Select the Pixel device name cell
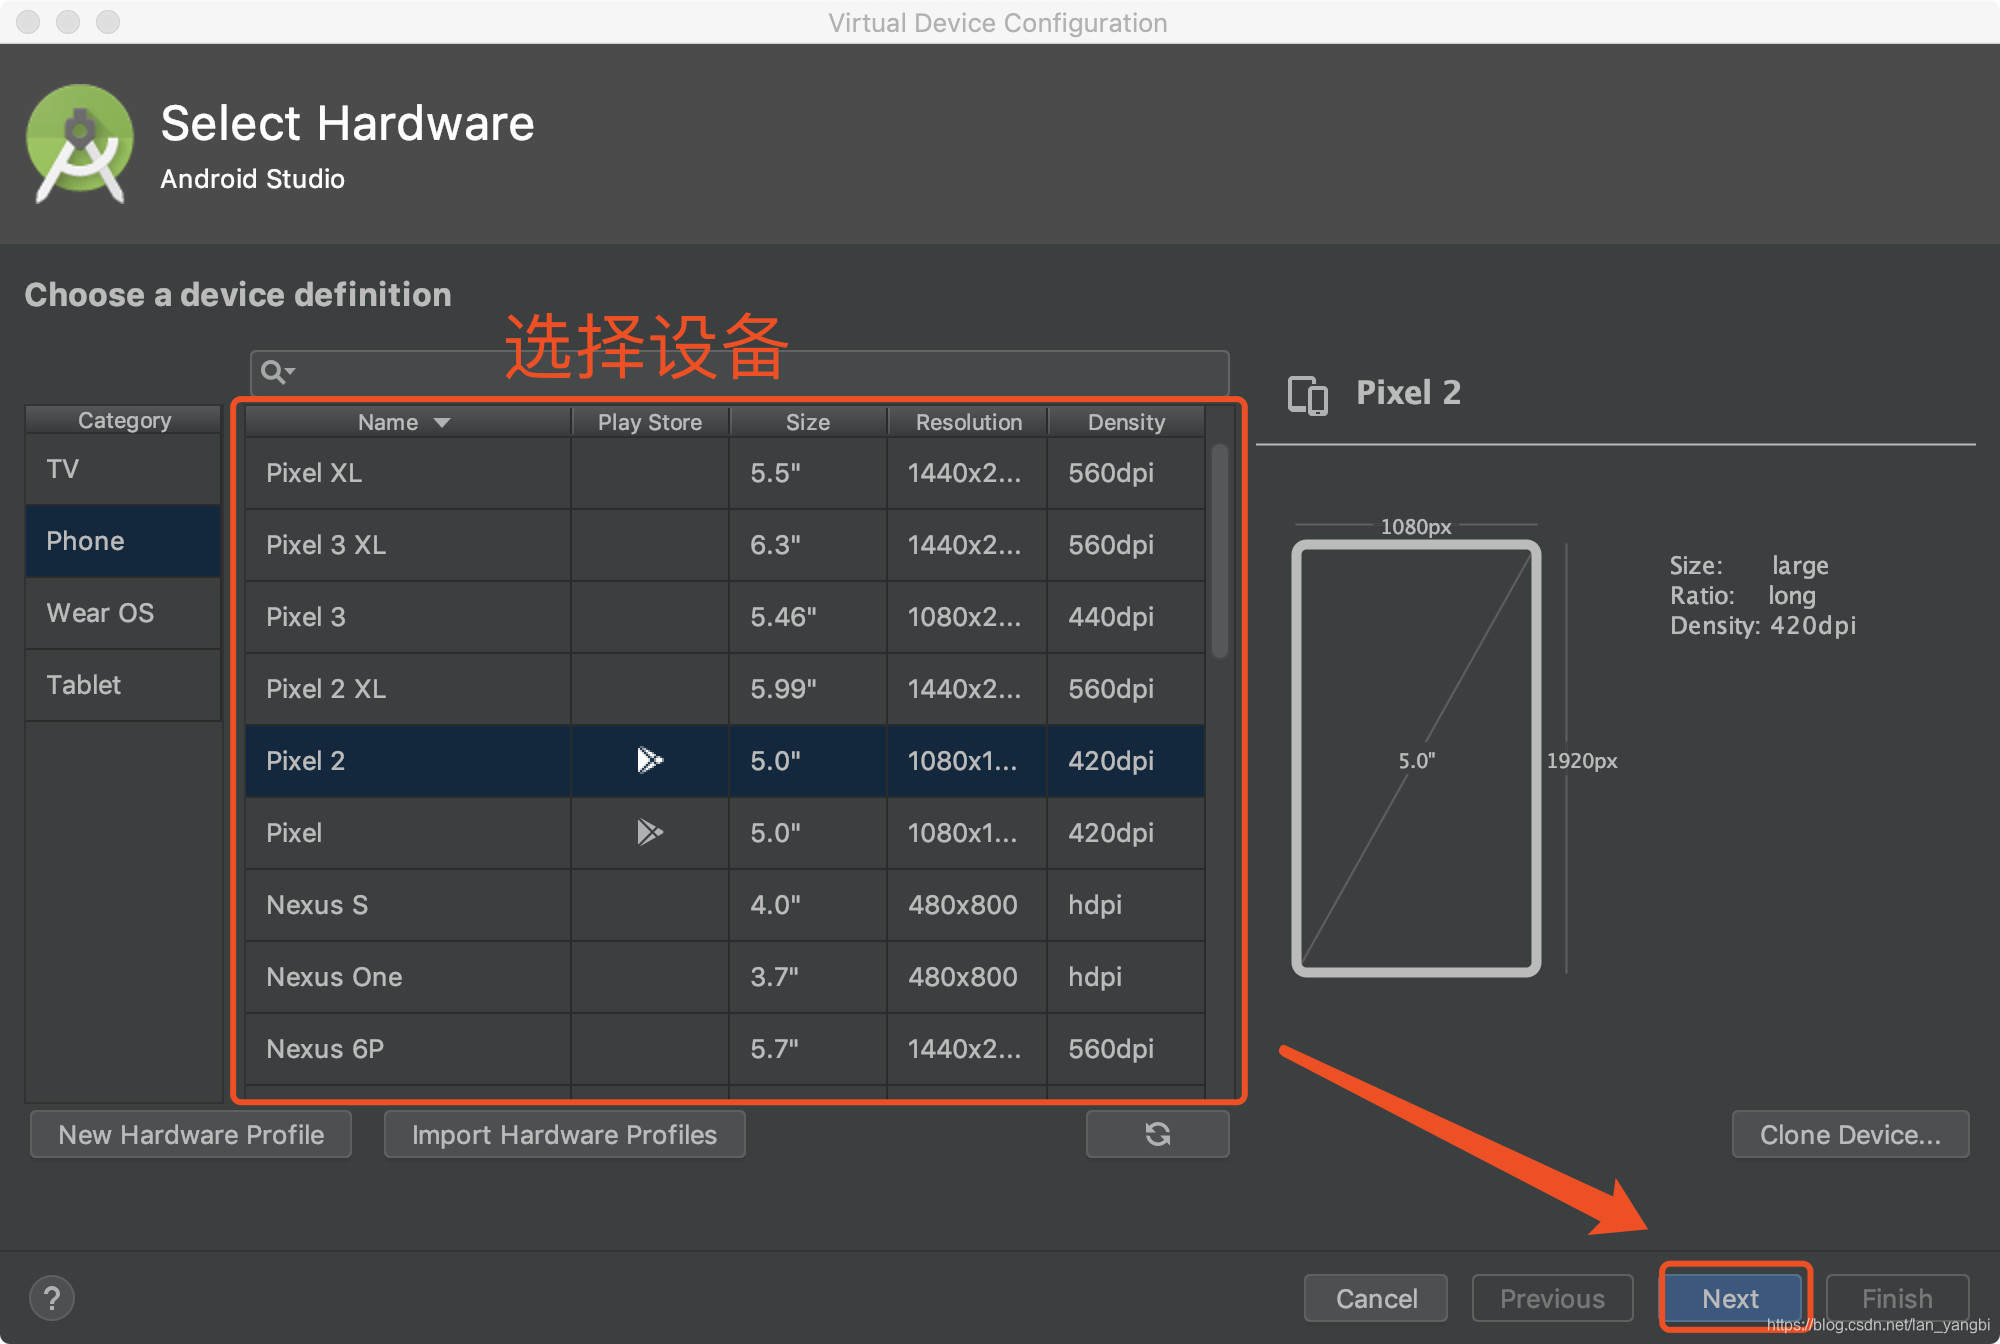 coord(408,833)
